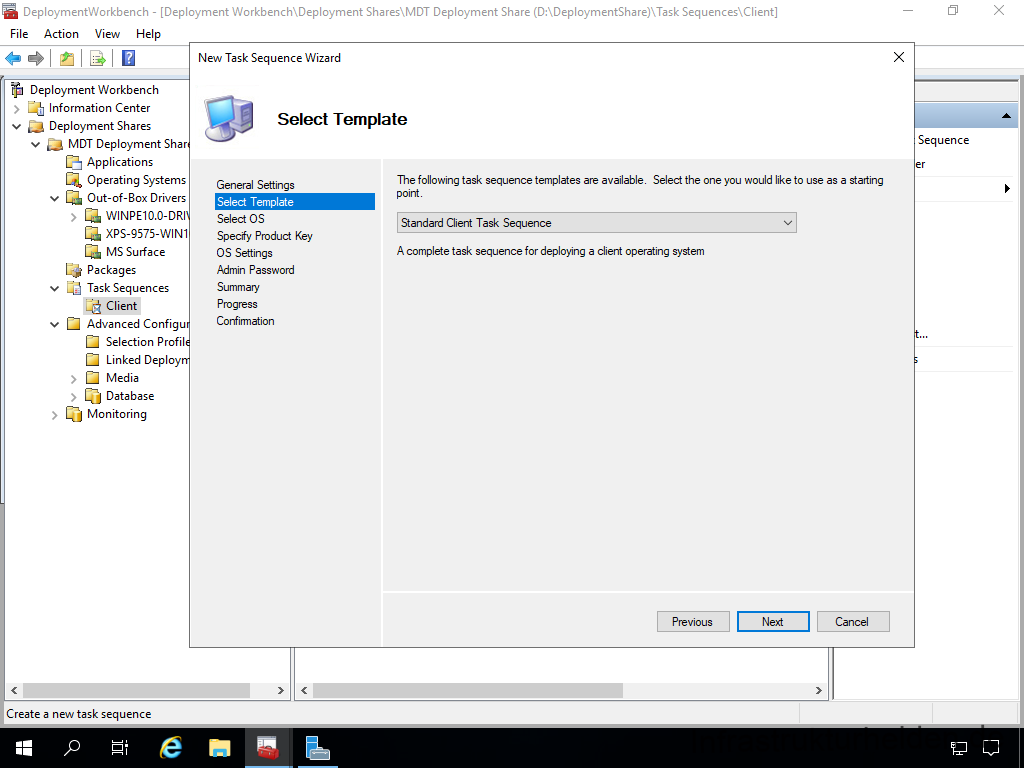The width and height of the screenshot is (1024, 768).
Task: Open taskbar Search
Action: click(72, 748)
